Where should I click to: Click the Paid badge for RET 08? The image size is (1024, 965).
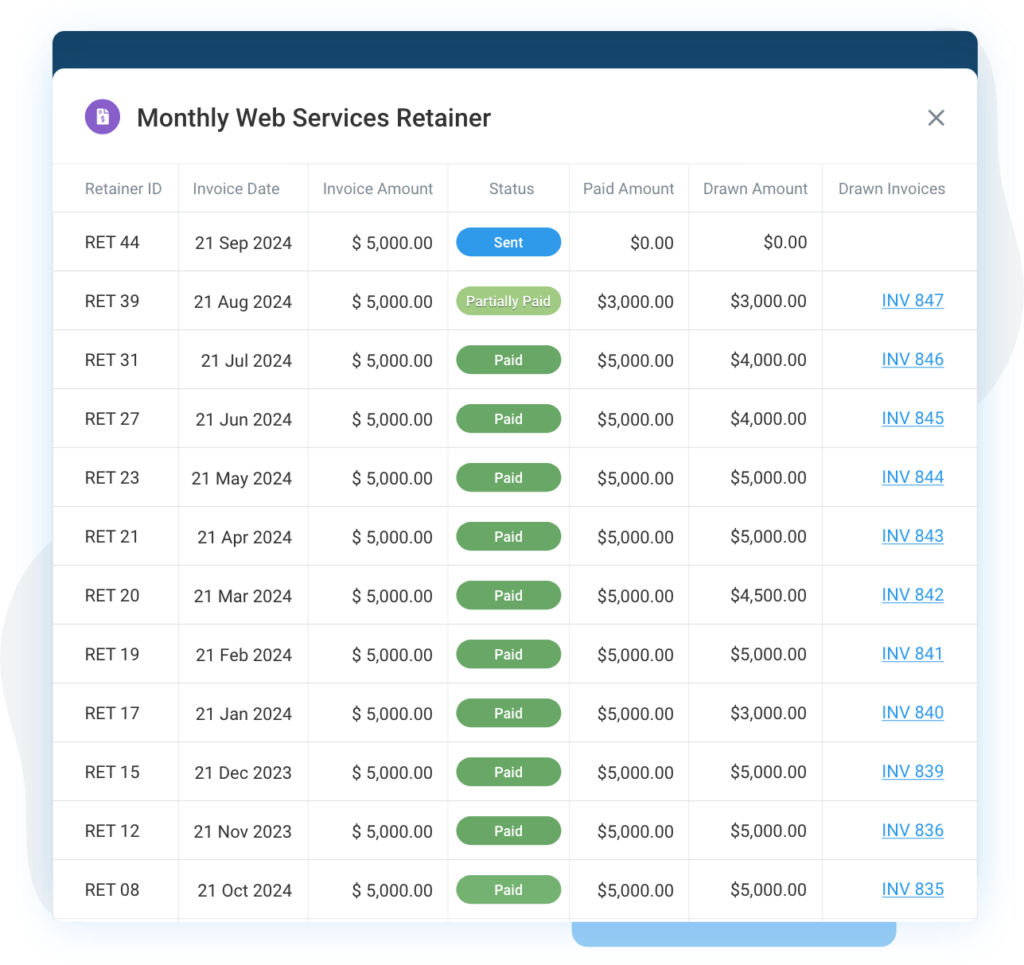[x=508, y=889]
